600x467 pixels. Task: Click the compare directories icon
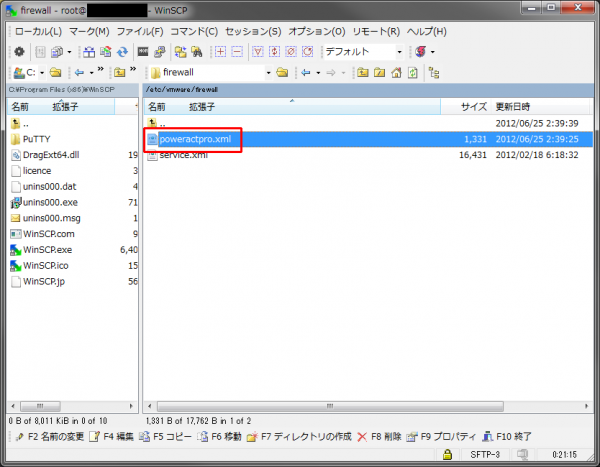[x=89, y=52]
